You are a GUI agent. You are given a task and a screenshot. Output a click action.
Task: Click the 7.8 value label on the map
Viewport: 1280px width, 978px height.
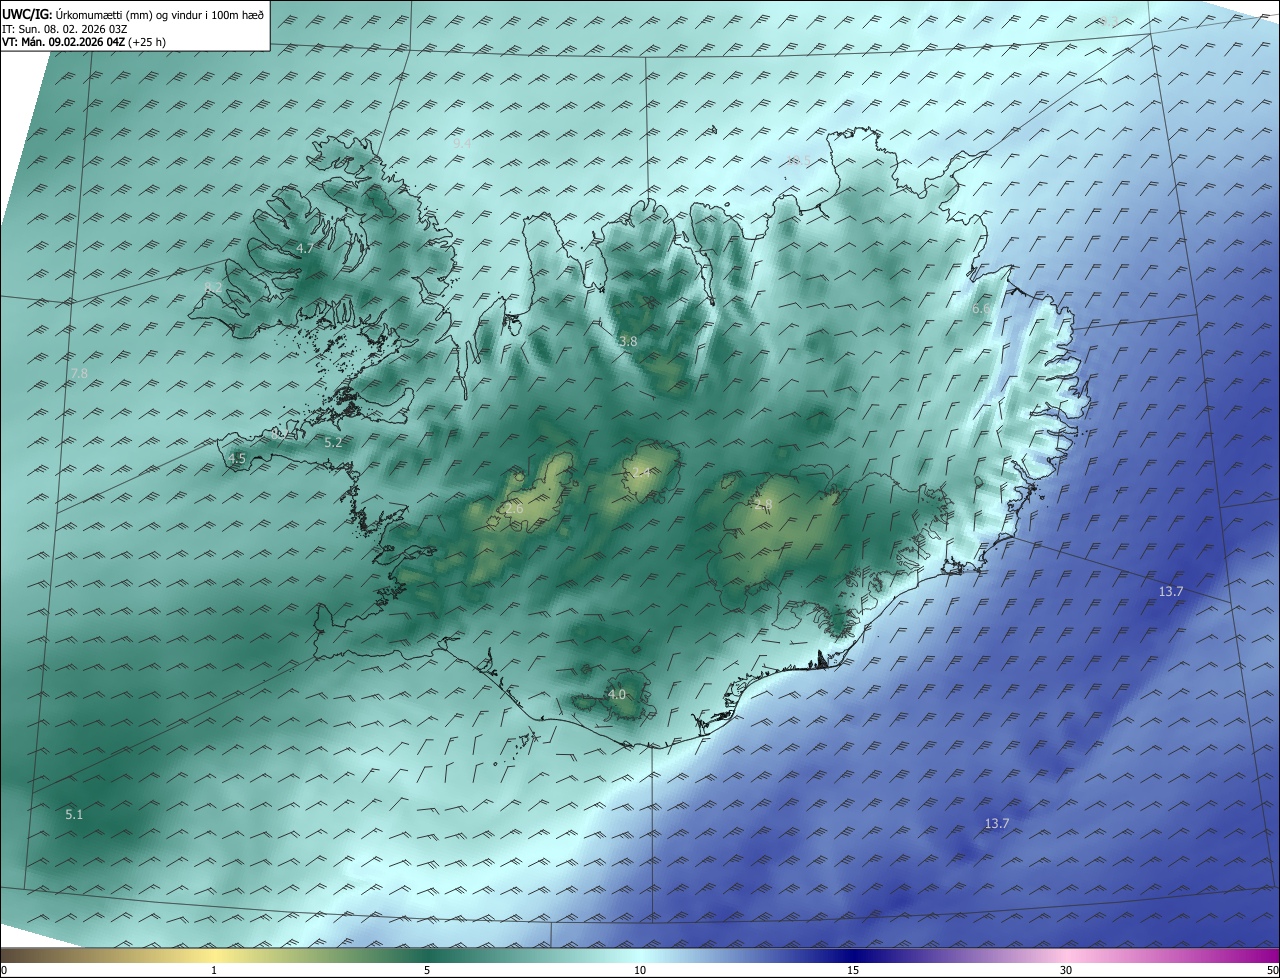(x=79, y=373)
